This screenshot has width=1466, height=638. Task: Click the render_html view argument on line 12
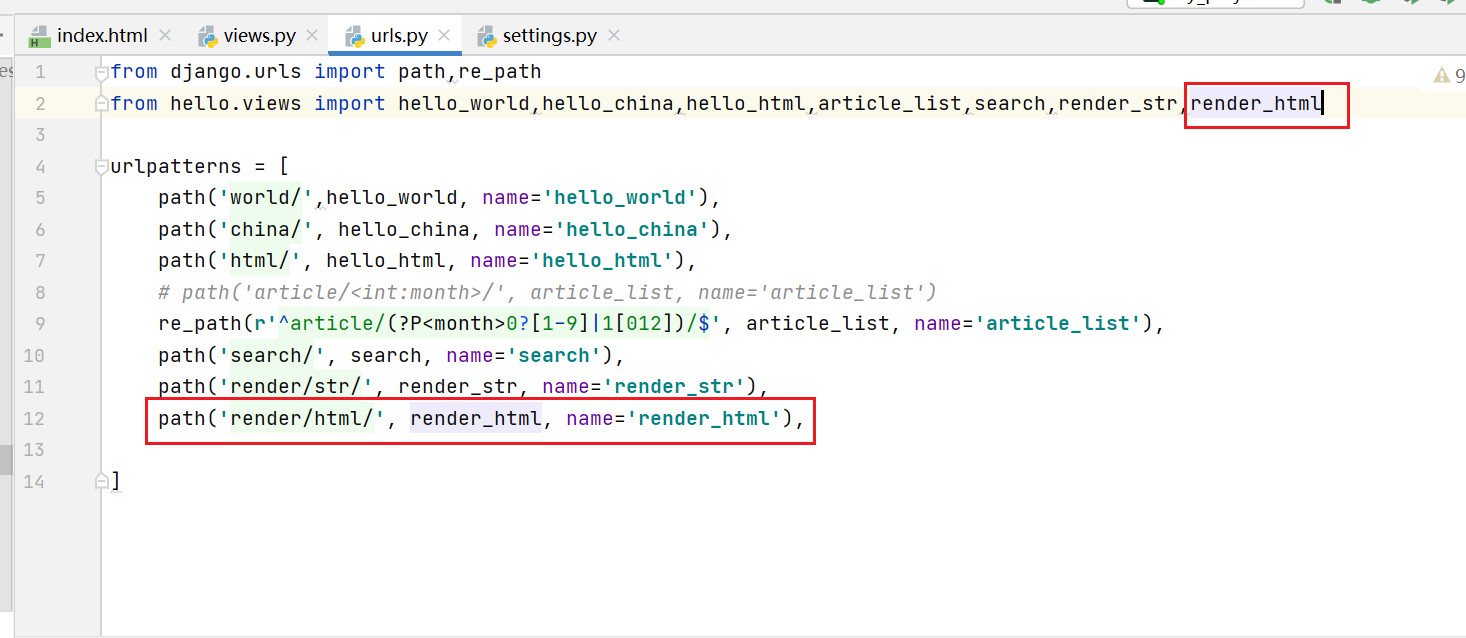point(476,418)
